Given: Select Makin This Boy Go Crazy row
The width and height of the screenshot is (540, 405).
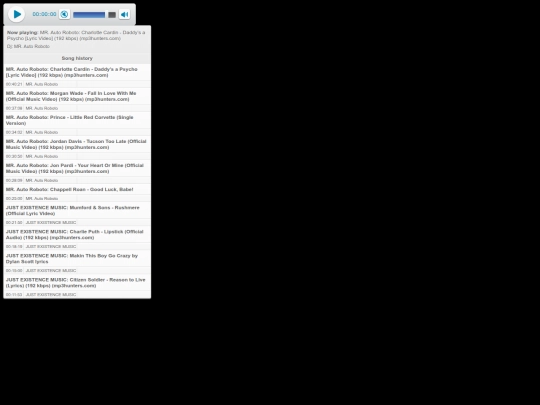Looking at the screenshot, I should click(77, 259).
